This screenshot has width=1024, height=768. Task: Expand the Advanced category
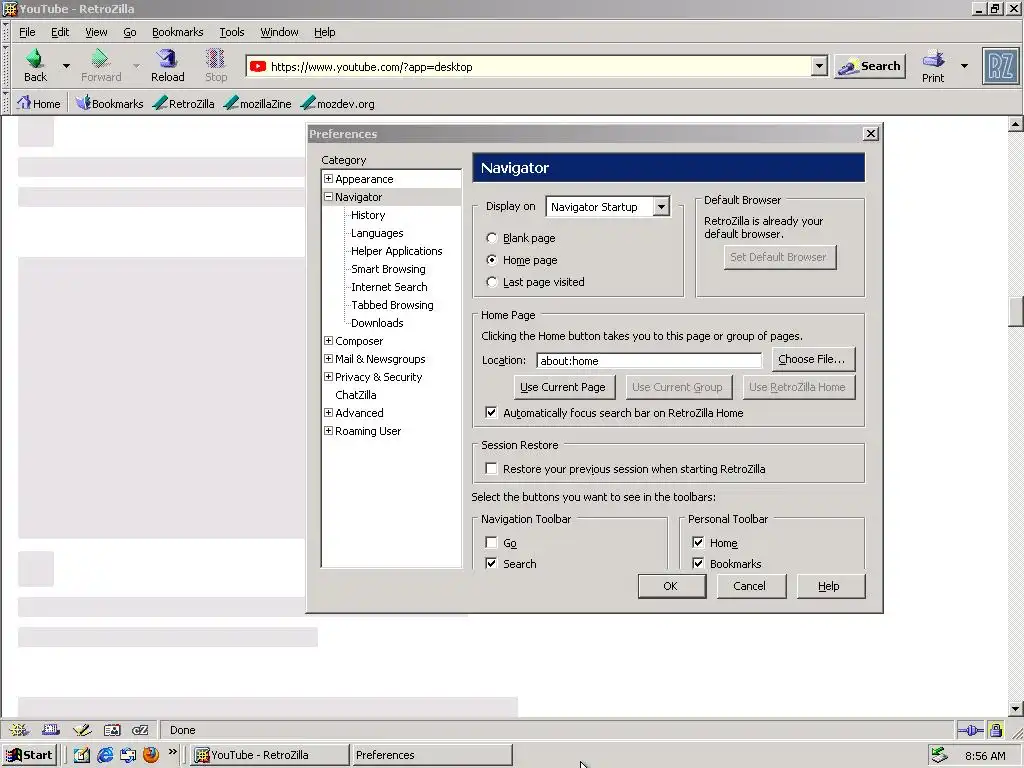(328, 412)
